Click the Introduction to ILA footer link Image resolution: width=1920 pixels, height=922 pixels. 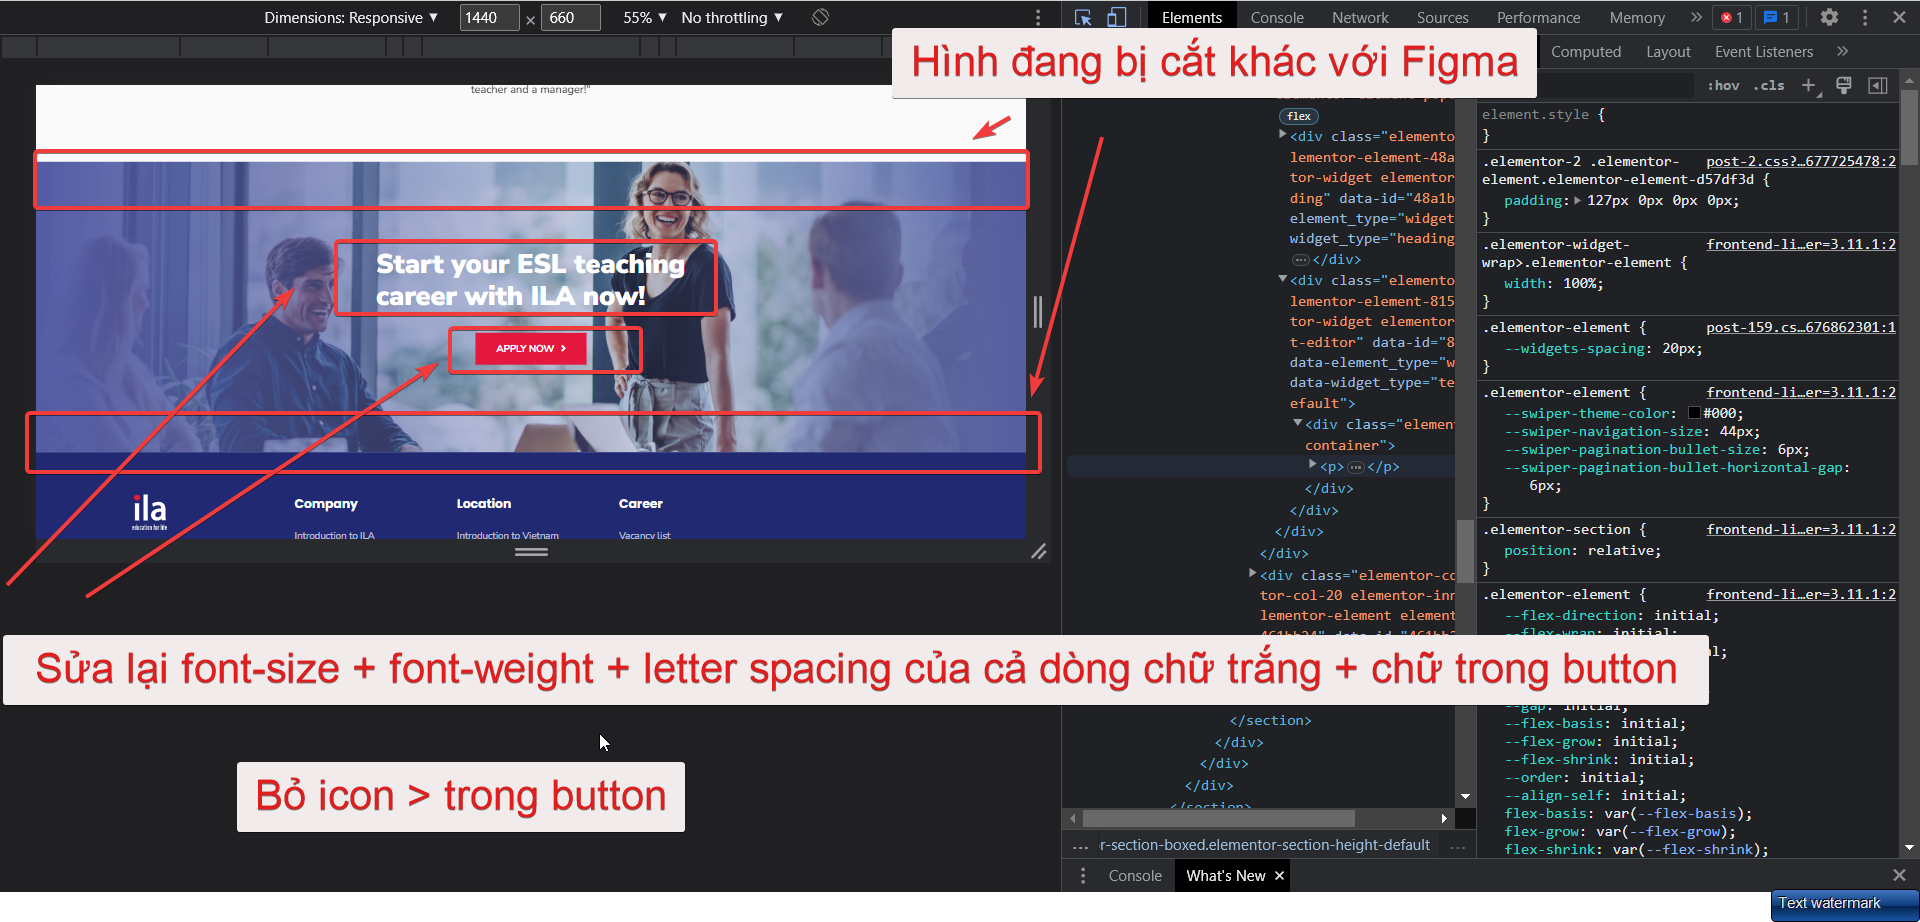(x=334, y=536)
